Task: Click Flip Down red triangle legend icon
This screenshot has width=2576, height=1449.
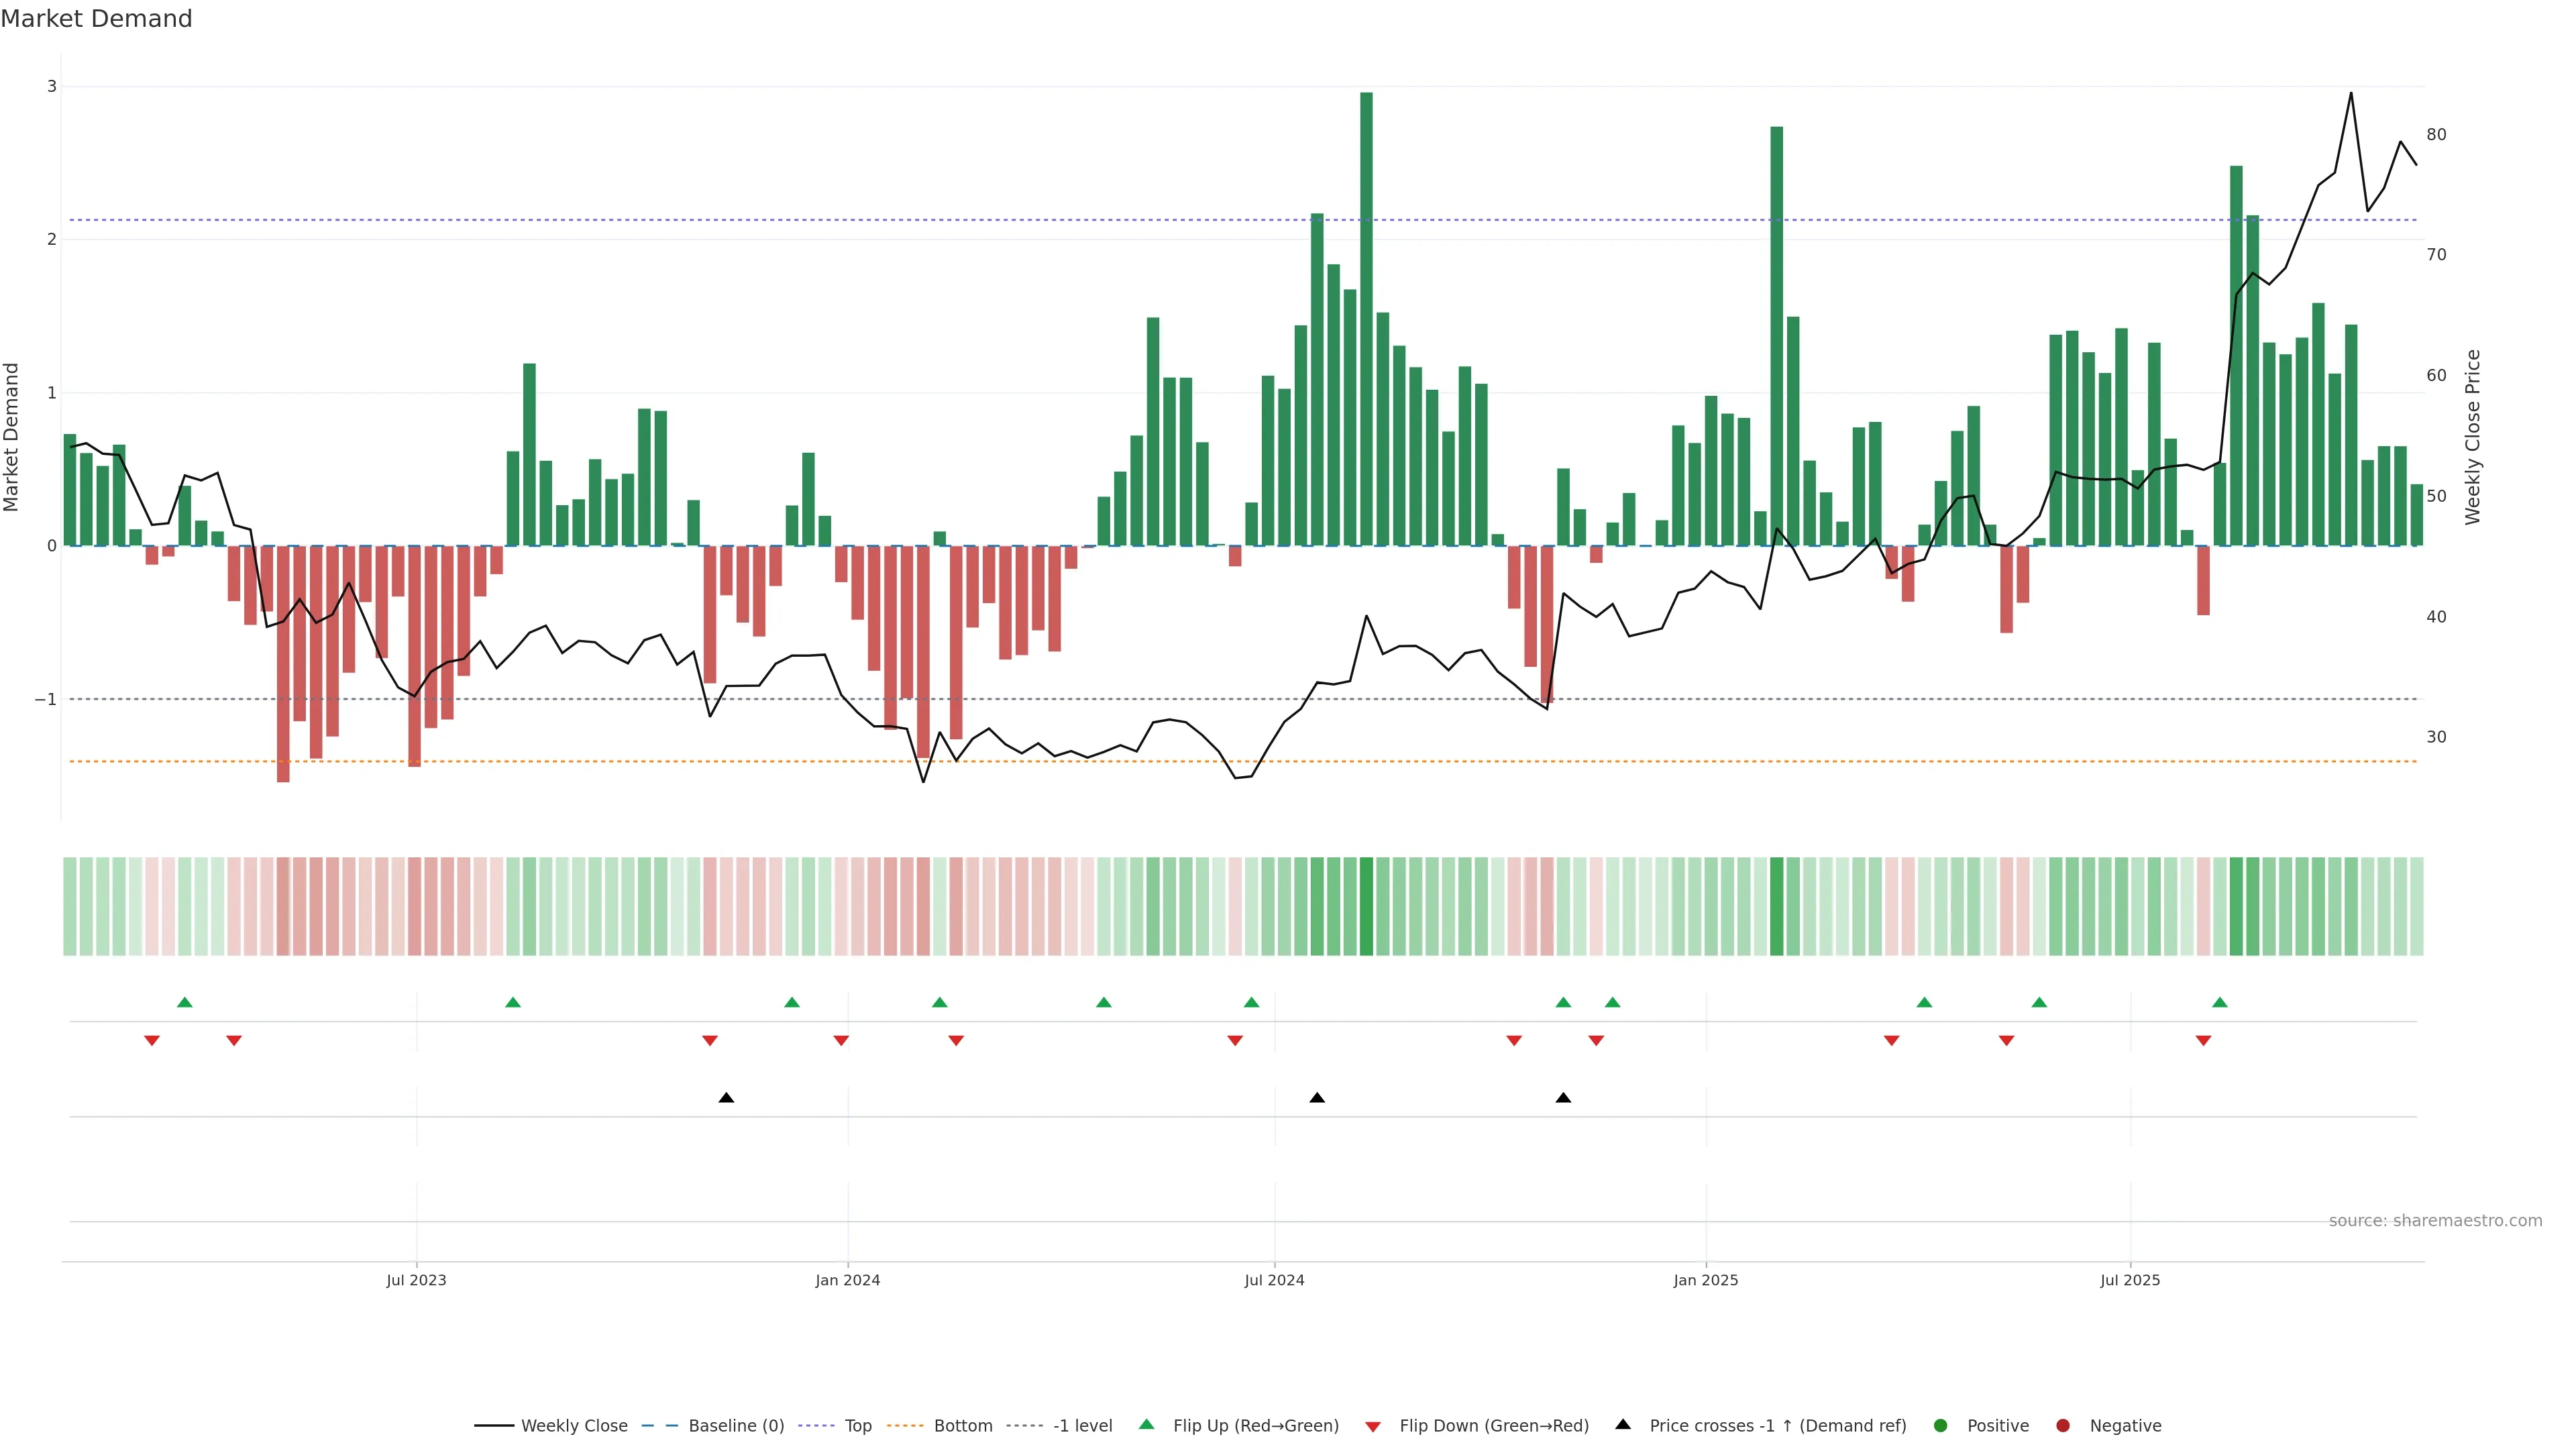Action: point(1373,1426)
